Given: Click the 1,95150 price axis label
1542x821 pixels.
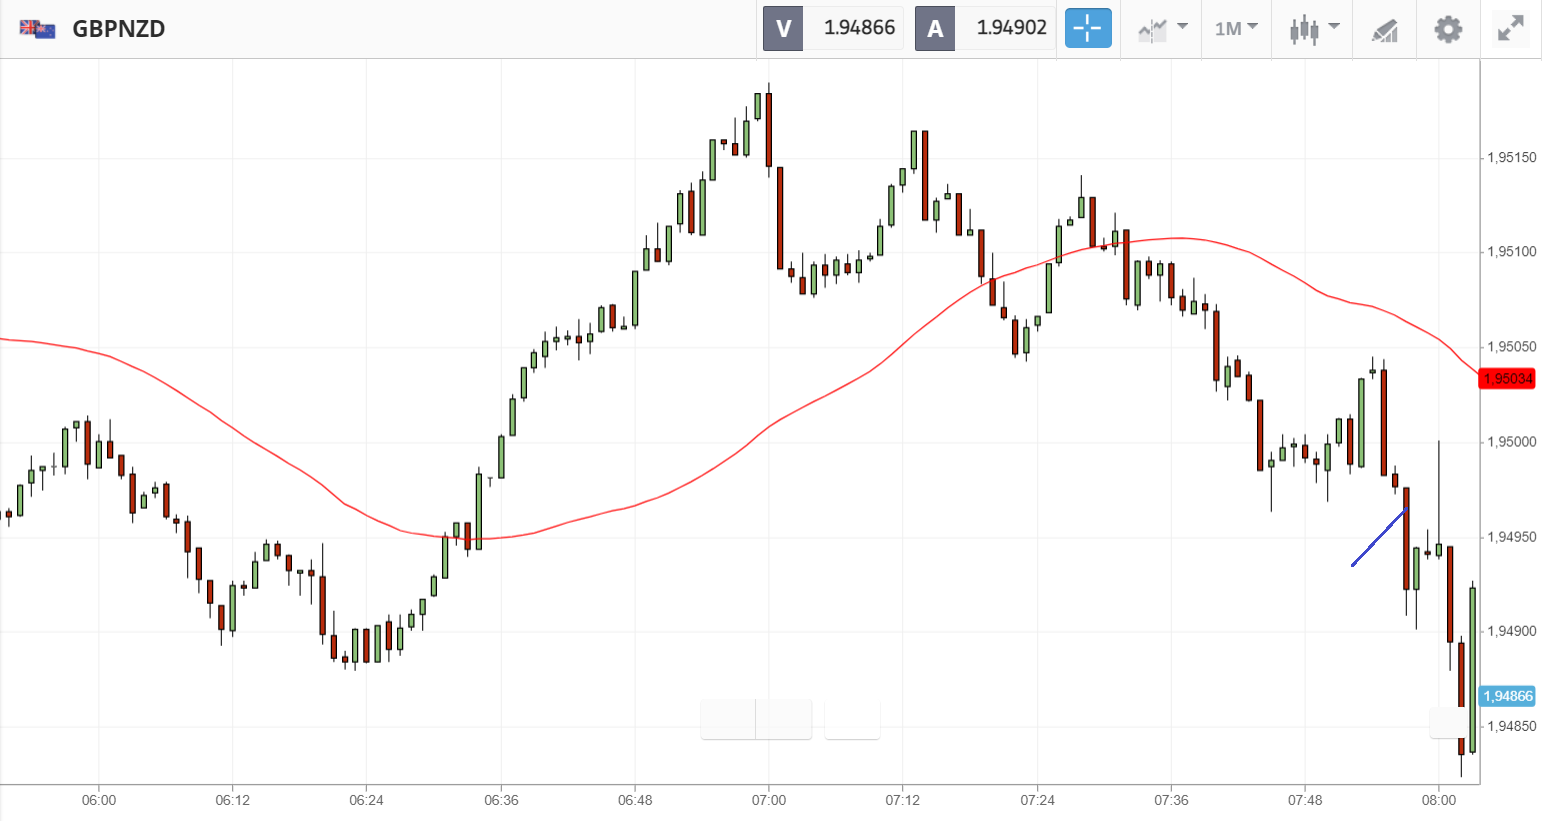Looking at the screenshot, I should 1511,158.
